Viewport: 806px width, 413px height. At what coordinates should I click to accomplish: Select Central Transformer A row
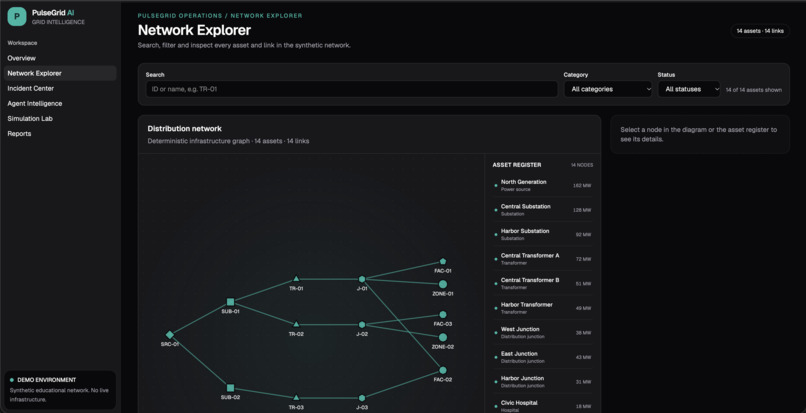[x=543, y=259]
